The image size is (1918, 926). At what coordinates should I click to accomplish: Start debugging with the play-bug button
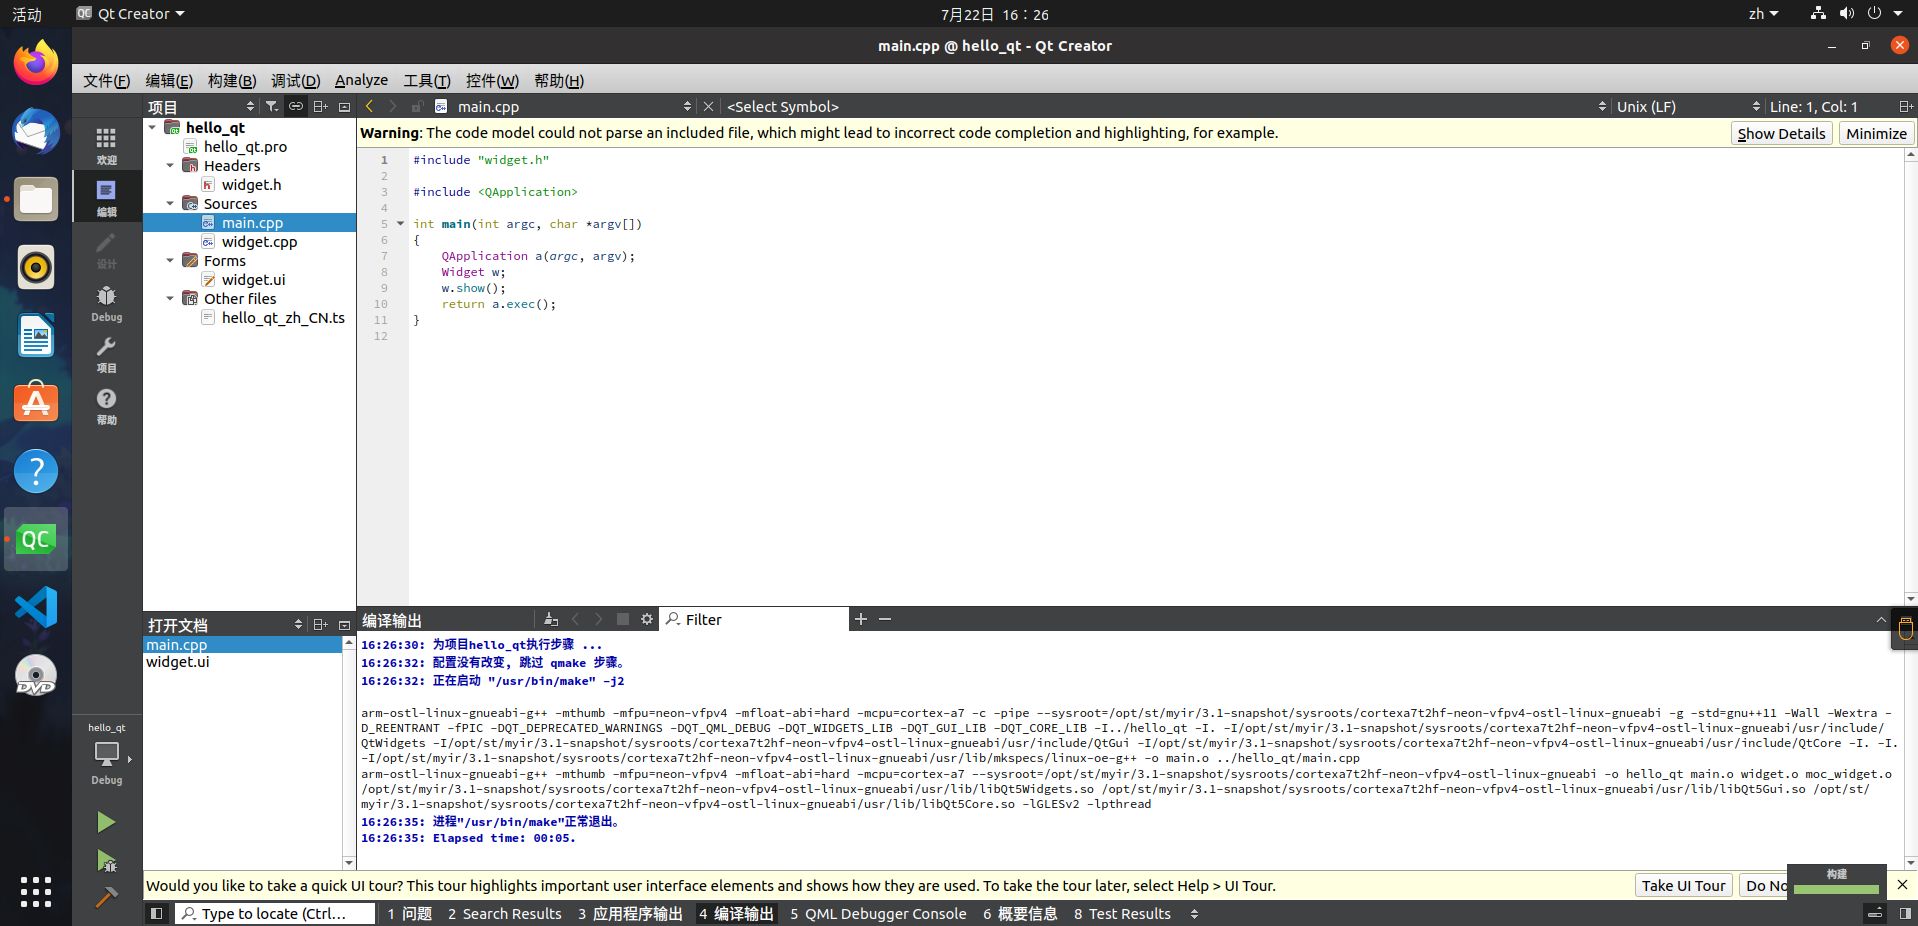coord(106,861)
